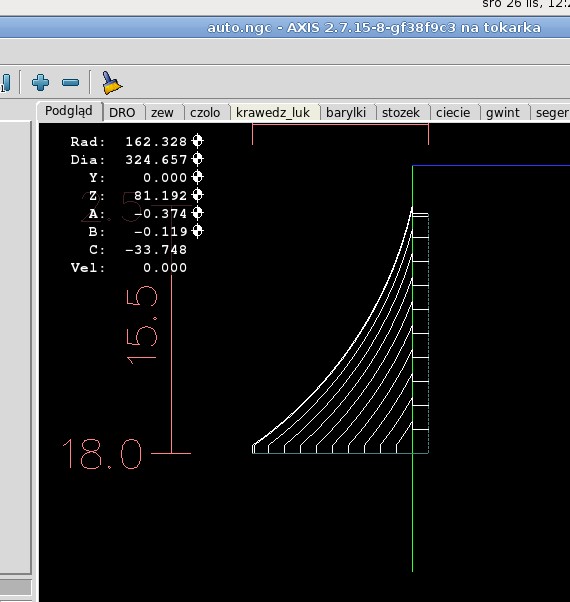Toggle the optional pause M1 toolbar icon
This screenshot has height=602, width=570.
[6, 83]
